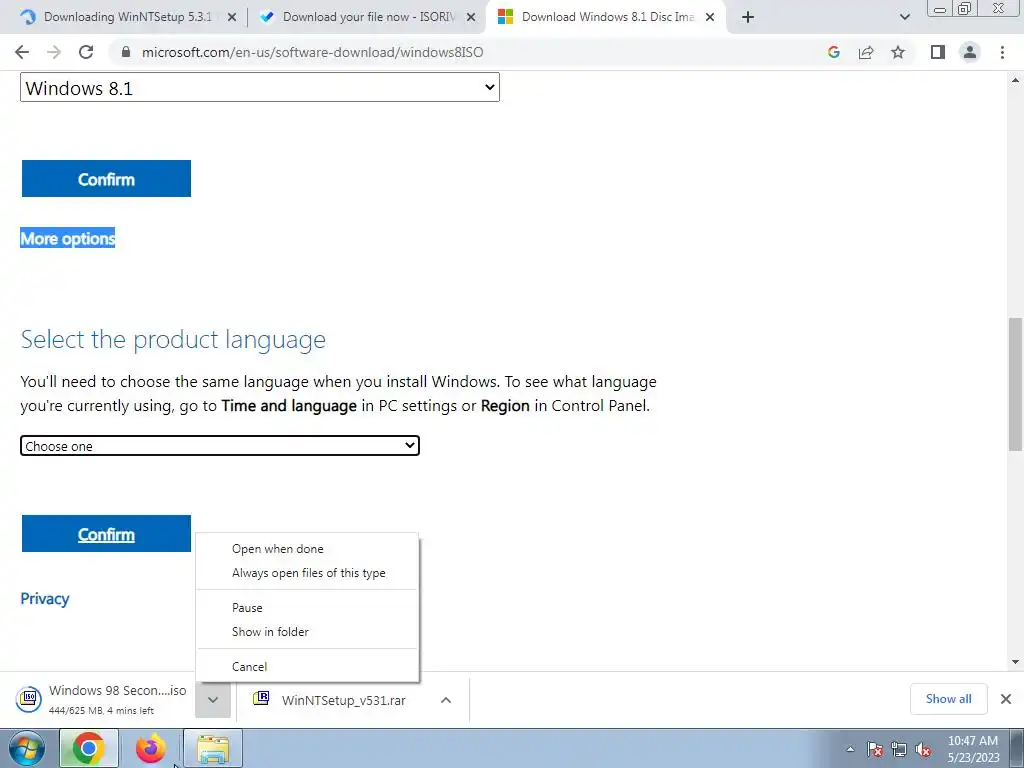Expand the WinNTSetup_v531.rar options chevron

pyautogui.click(x=446, y=700)
